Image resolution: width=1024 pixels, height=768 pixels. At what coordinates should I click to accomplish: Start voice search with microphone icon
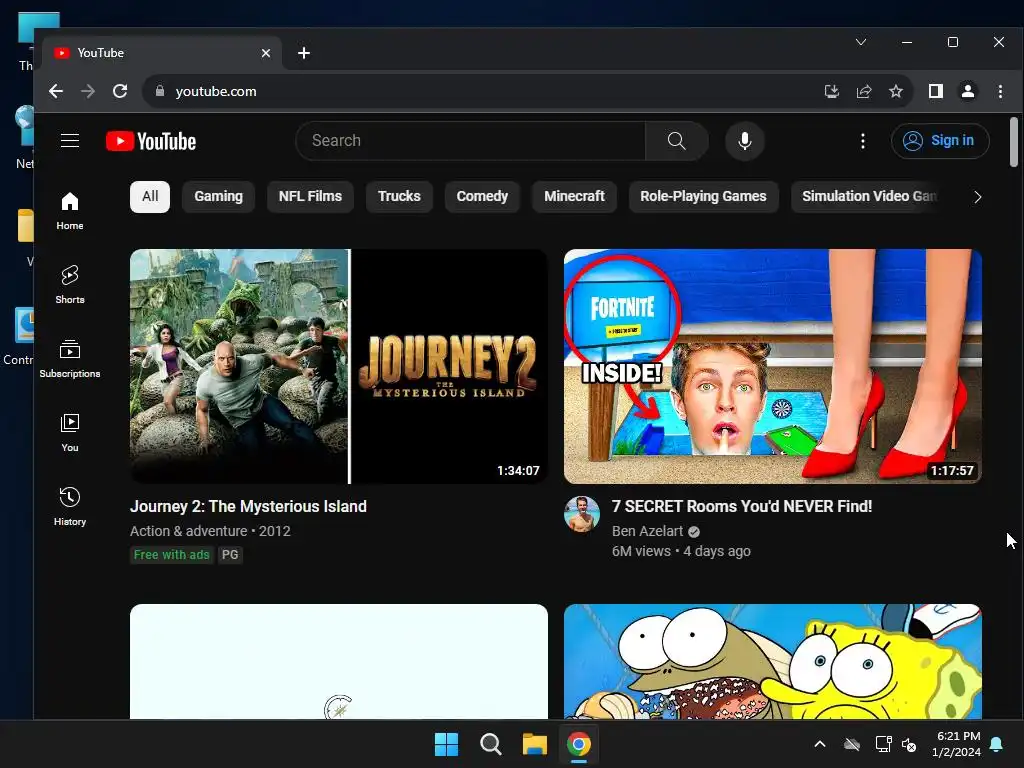(744, 141)
